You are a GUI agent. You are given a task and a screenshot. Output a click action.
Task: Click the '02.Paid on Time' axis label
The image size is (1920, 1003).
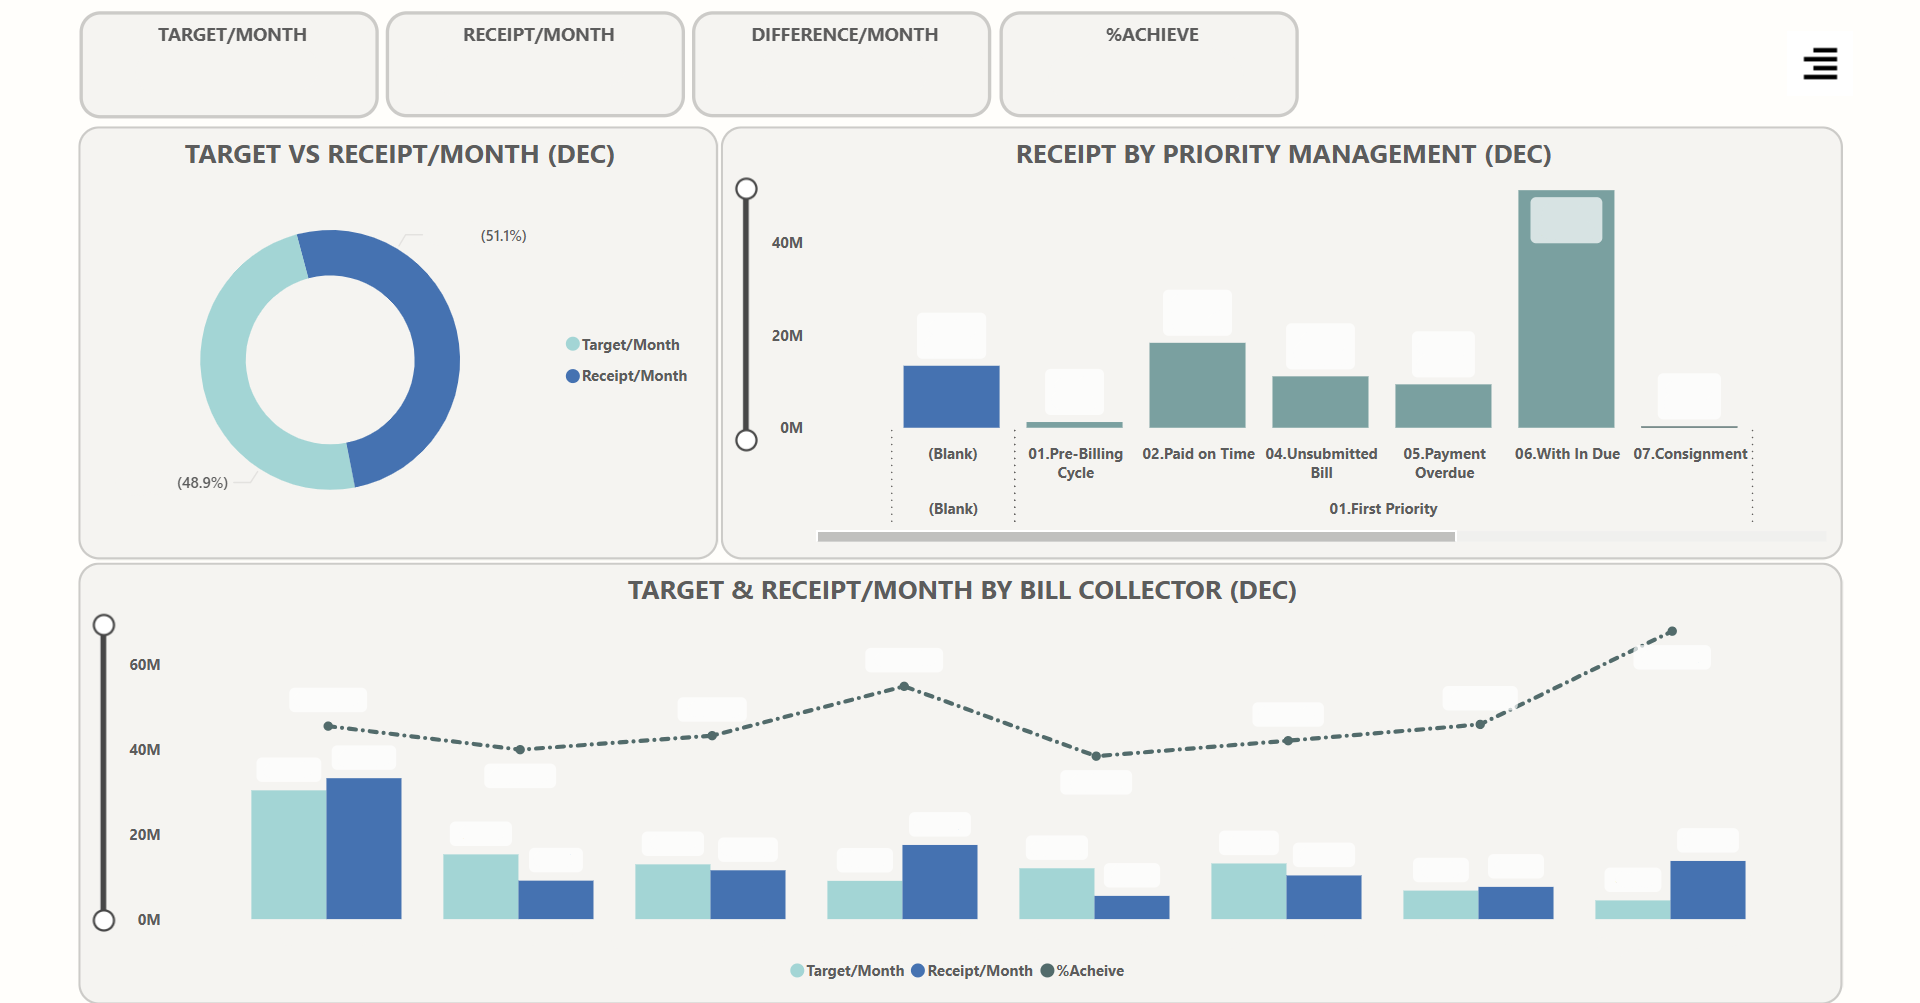pos(1198,454)
